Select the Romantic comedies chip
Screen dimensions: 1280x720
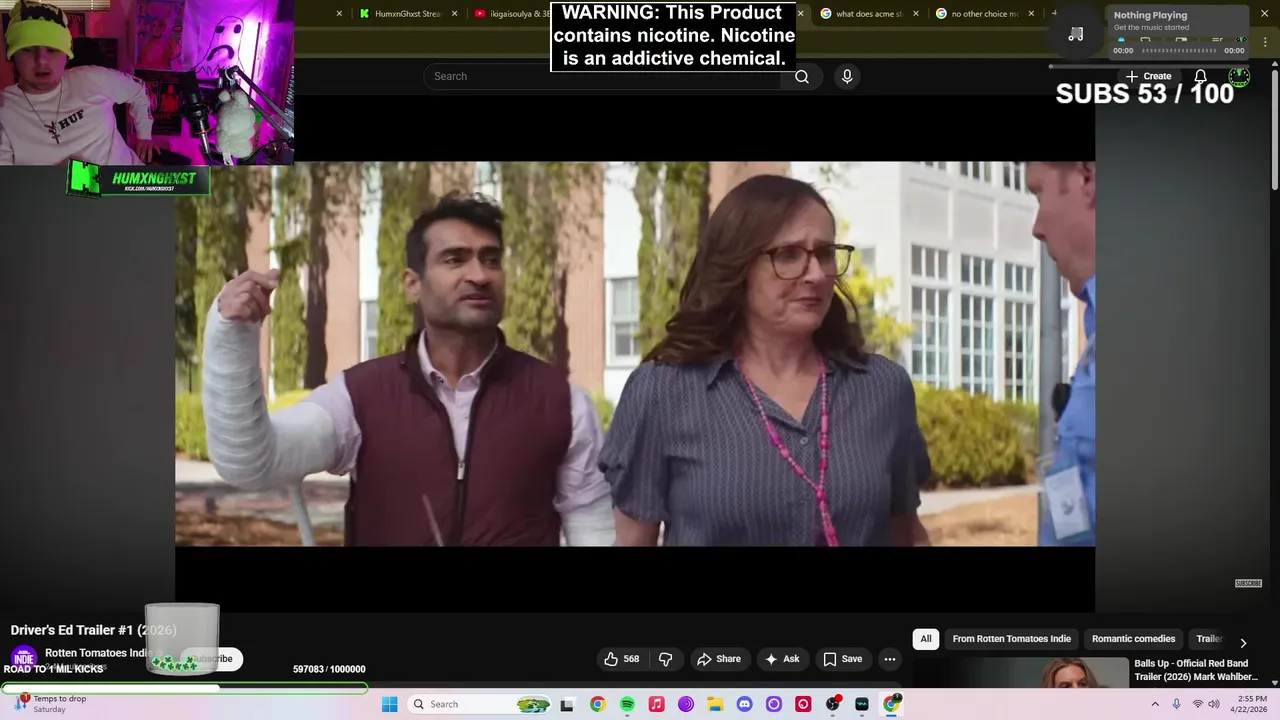pyautogui.click(x=1133, y=639)
